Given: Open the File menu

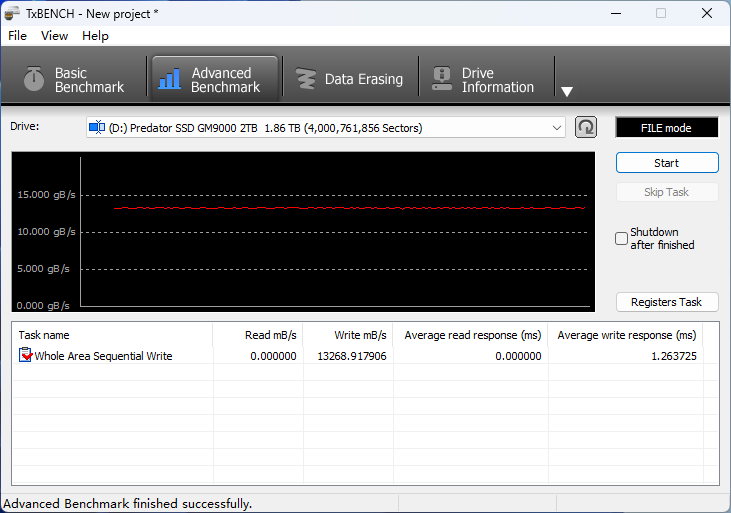Looking at the screenshot, I should [x=17, y=35].
